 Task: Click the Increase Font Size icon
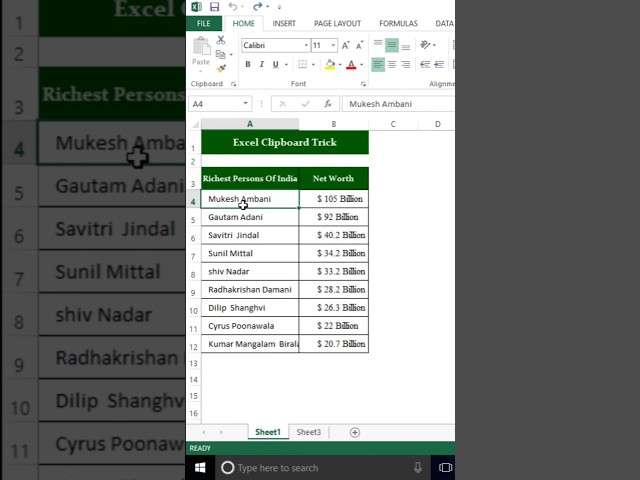[x=345, y=45]
